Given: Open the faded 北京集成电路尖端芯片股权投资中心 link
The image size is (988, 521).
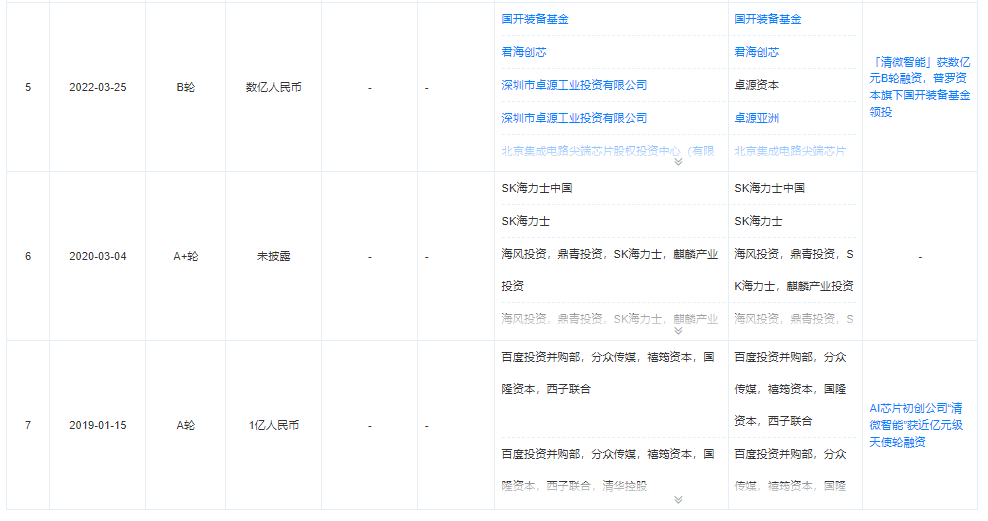Looking at the screenshot, I should [x=607, y=151].
